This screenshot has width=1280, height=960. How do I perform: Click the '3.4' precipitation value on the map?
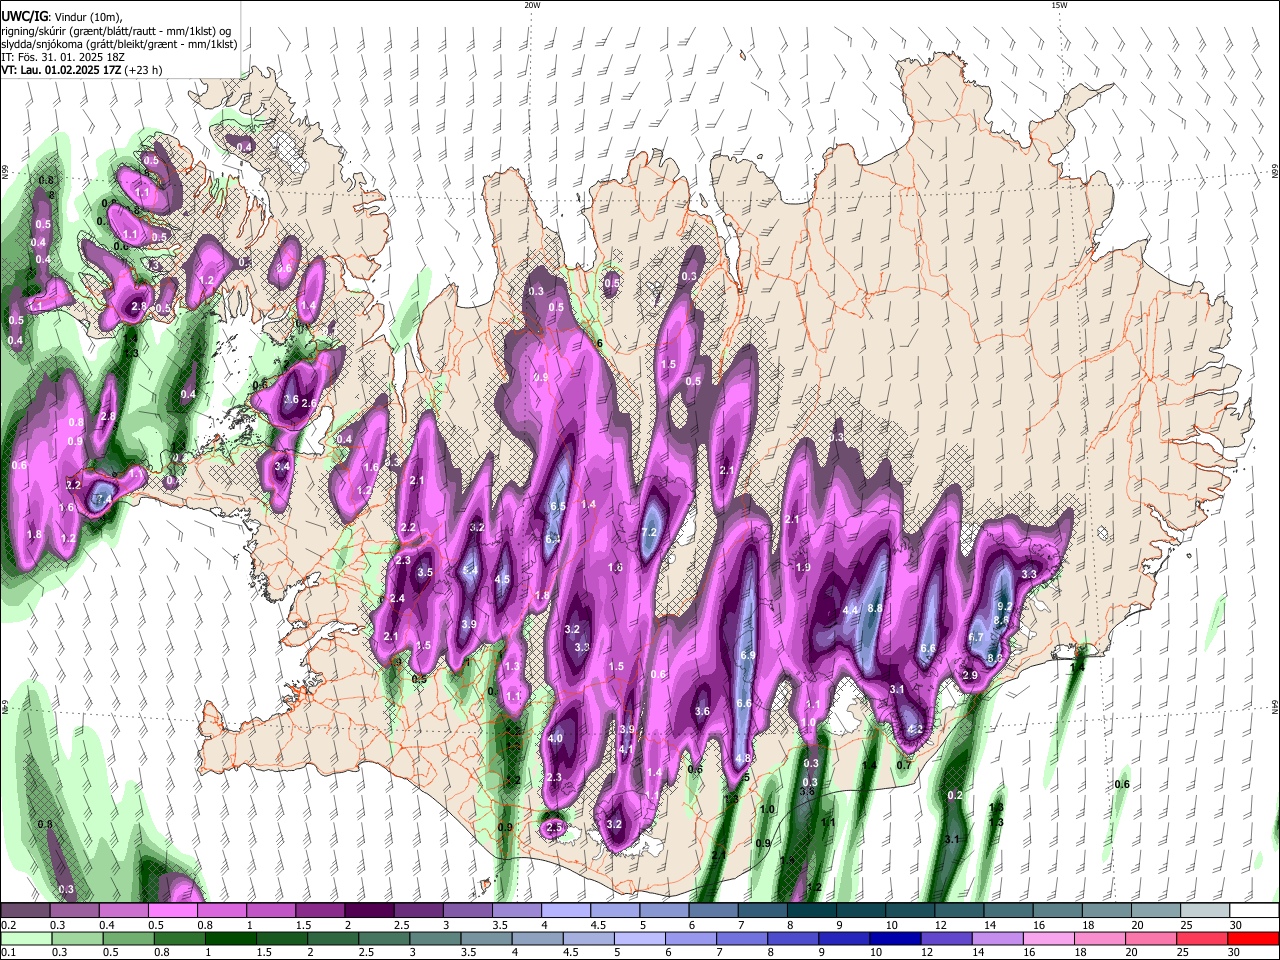click(282, 467)
